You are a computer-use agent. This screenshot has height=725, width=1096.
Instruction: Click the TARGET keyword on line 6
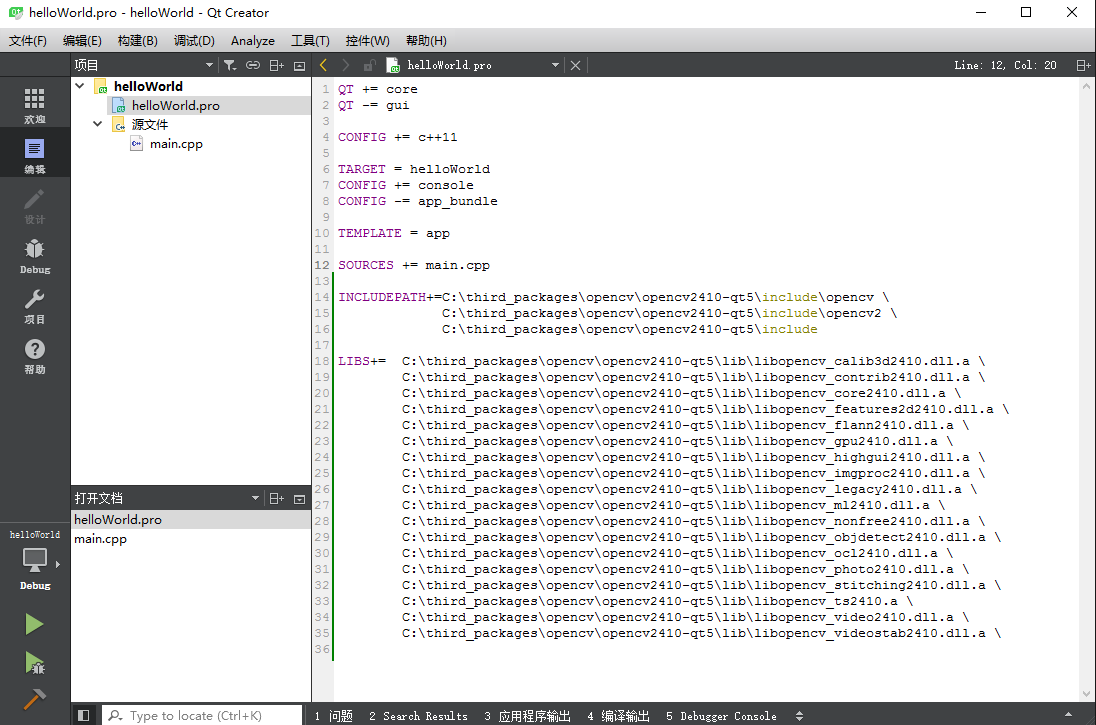[361, 169]
